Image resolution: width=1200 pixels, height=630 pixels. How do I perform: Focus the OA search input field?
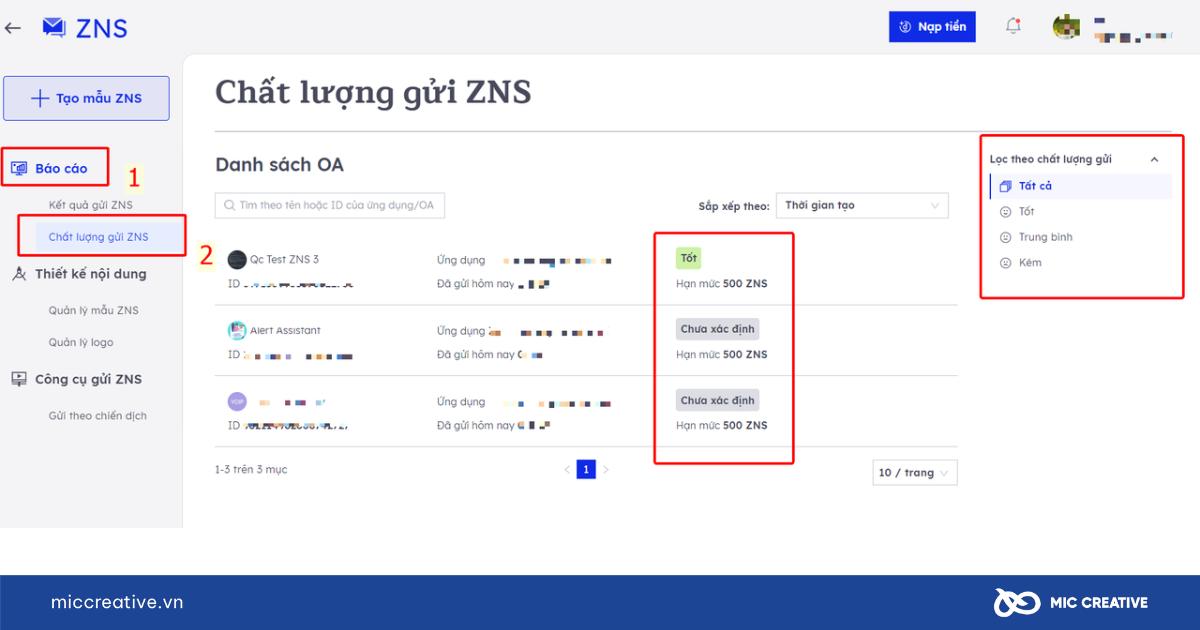click(330, 205)
